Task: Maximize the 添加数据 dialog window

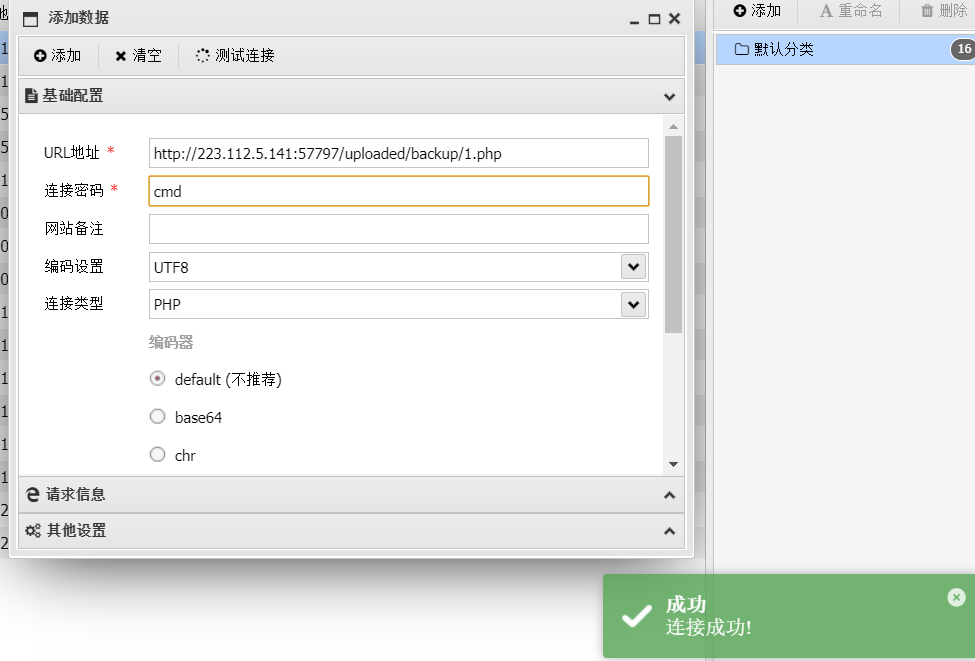Action: pos(654,19)
